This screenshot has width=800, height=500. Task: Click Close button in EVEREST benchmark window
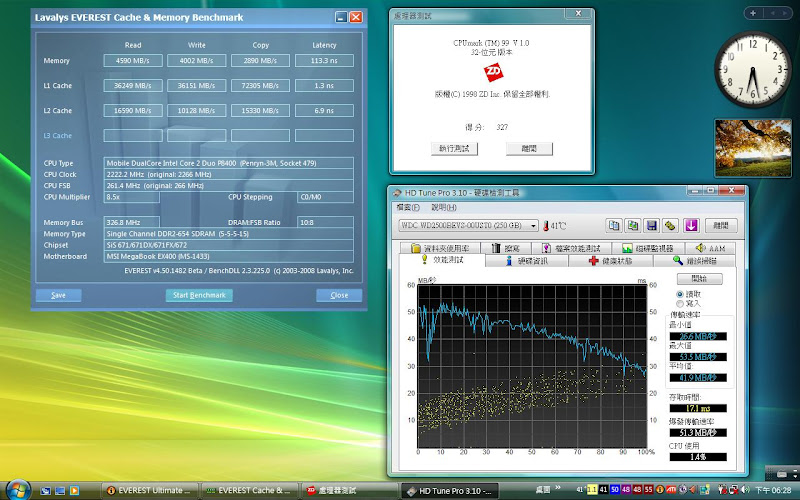[x=339, y=295]
